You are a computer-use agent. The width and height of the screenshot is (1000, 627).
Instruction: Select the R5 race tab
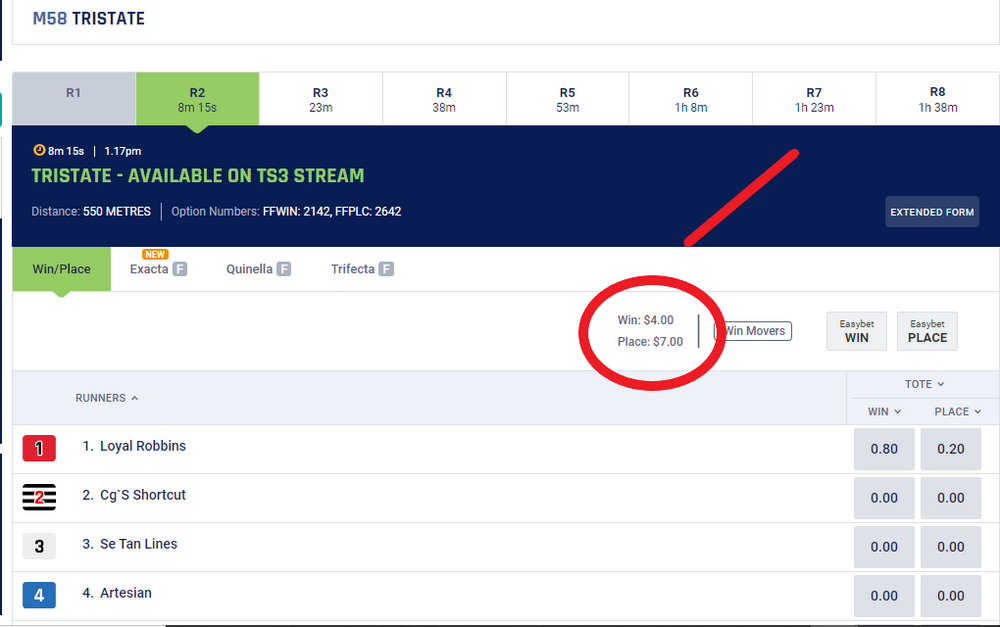(x=567, y=99)
